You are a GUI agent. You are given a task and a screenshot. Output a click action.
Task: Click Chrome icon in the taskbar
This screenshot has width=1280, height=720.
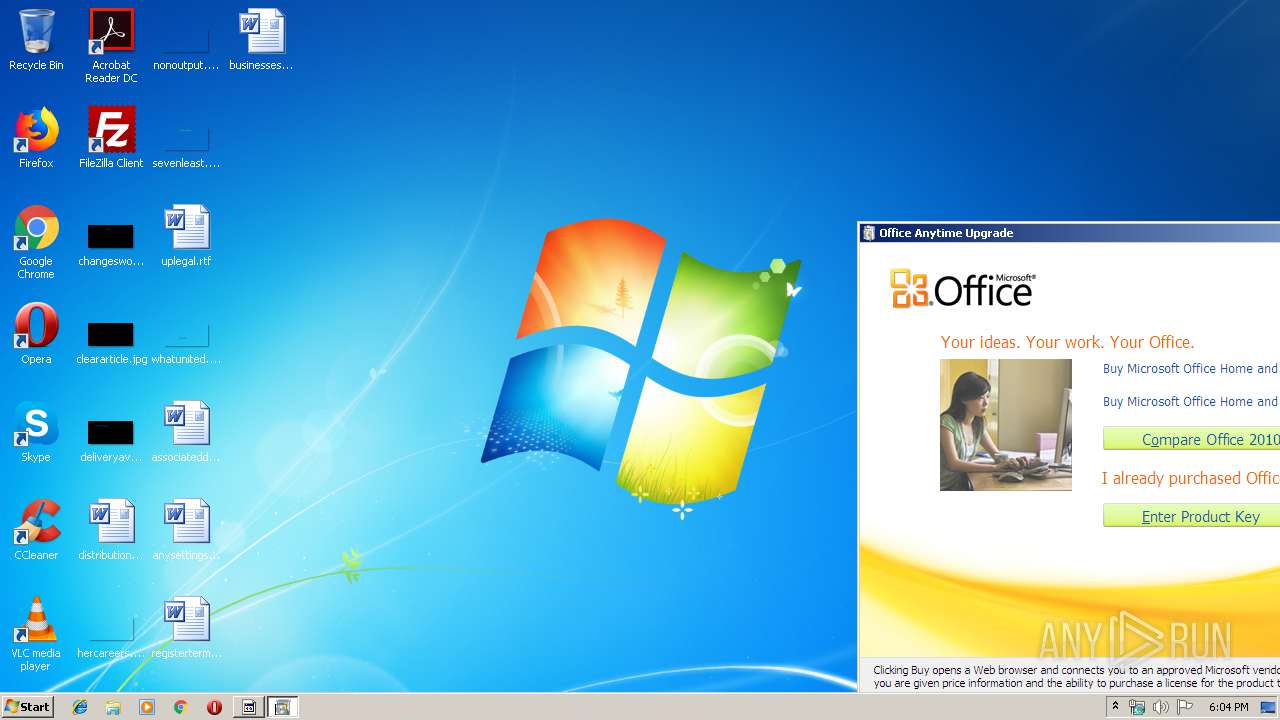180,707
